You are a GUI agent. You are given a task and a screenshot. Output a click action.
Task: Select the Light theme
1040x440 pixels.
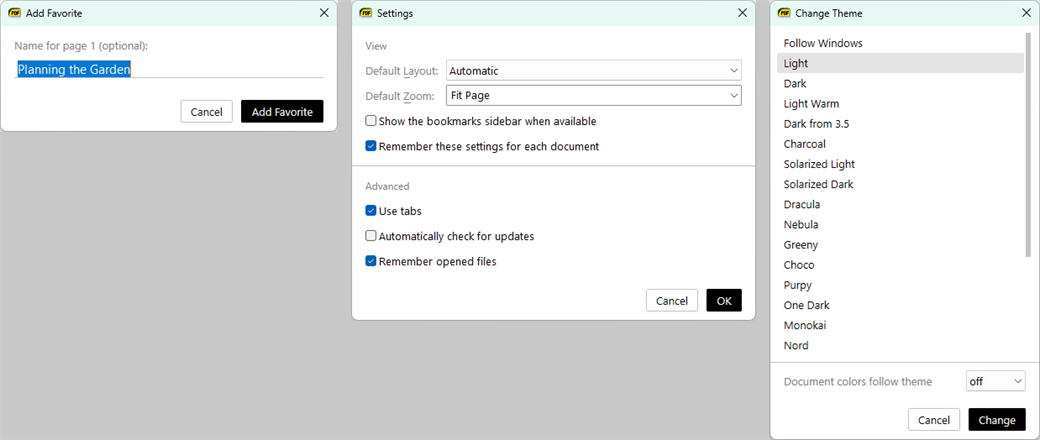[x=900, y=63]
